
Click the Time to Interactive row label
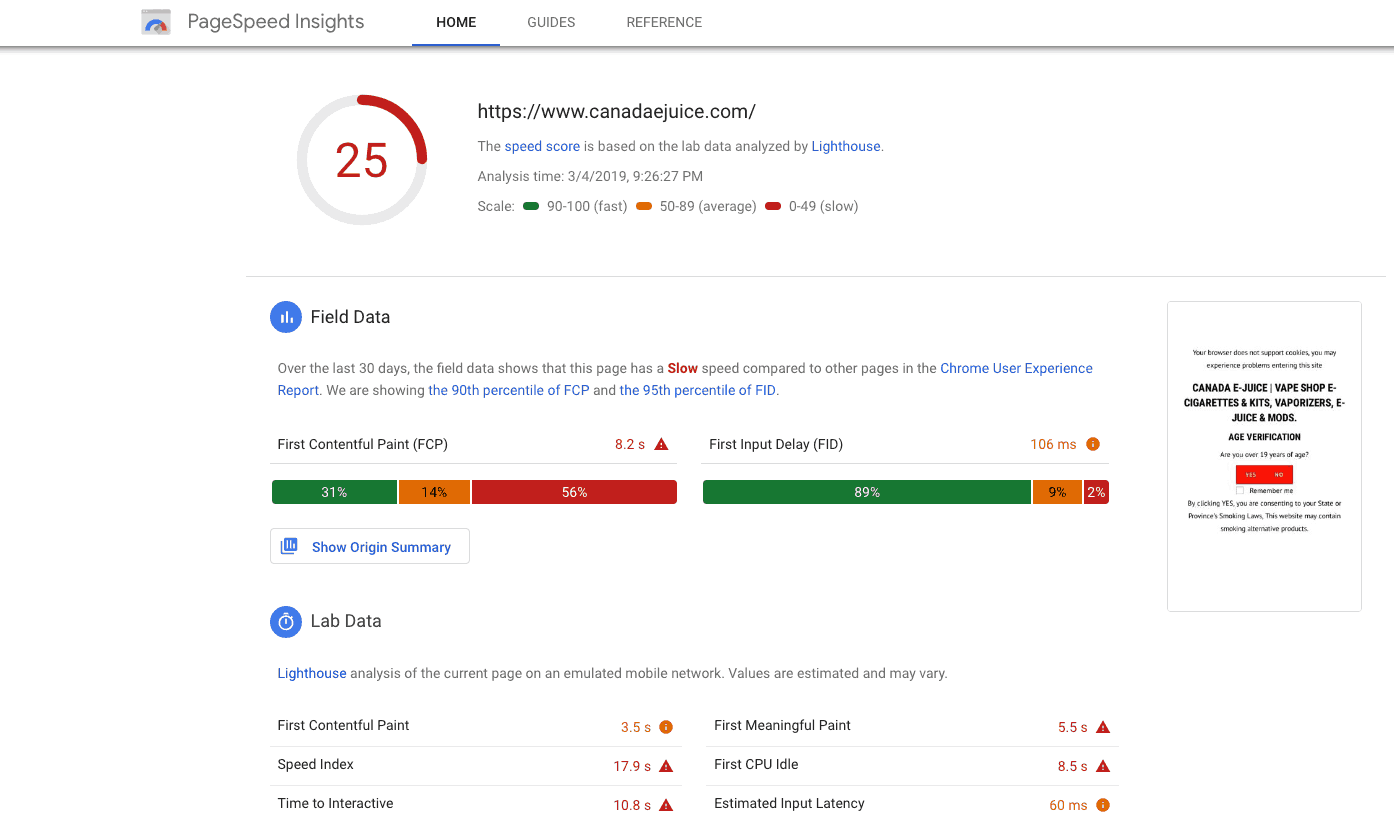pyautogui.click(x=335, y=803)
